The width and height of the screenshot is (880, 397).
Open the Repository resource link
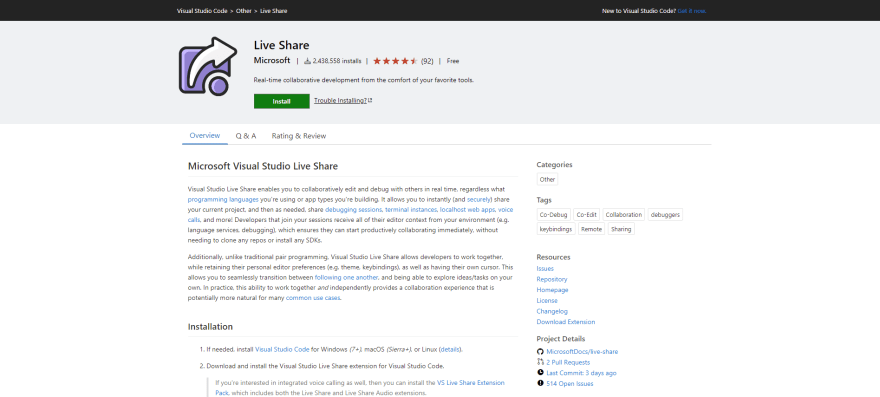tap(552, 279)
